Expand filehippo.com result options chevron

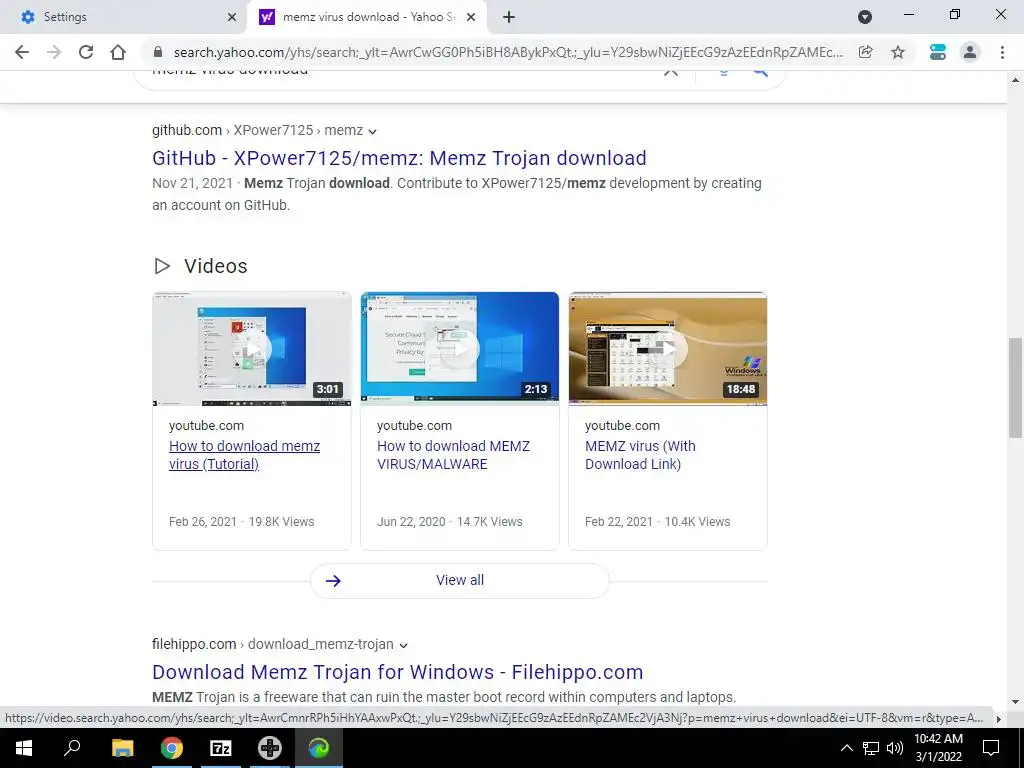404,645
